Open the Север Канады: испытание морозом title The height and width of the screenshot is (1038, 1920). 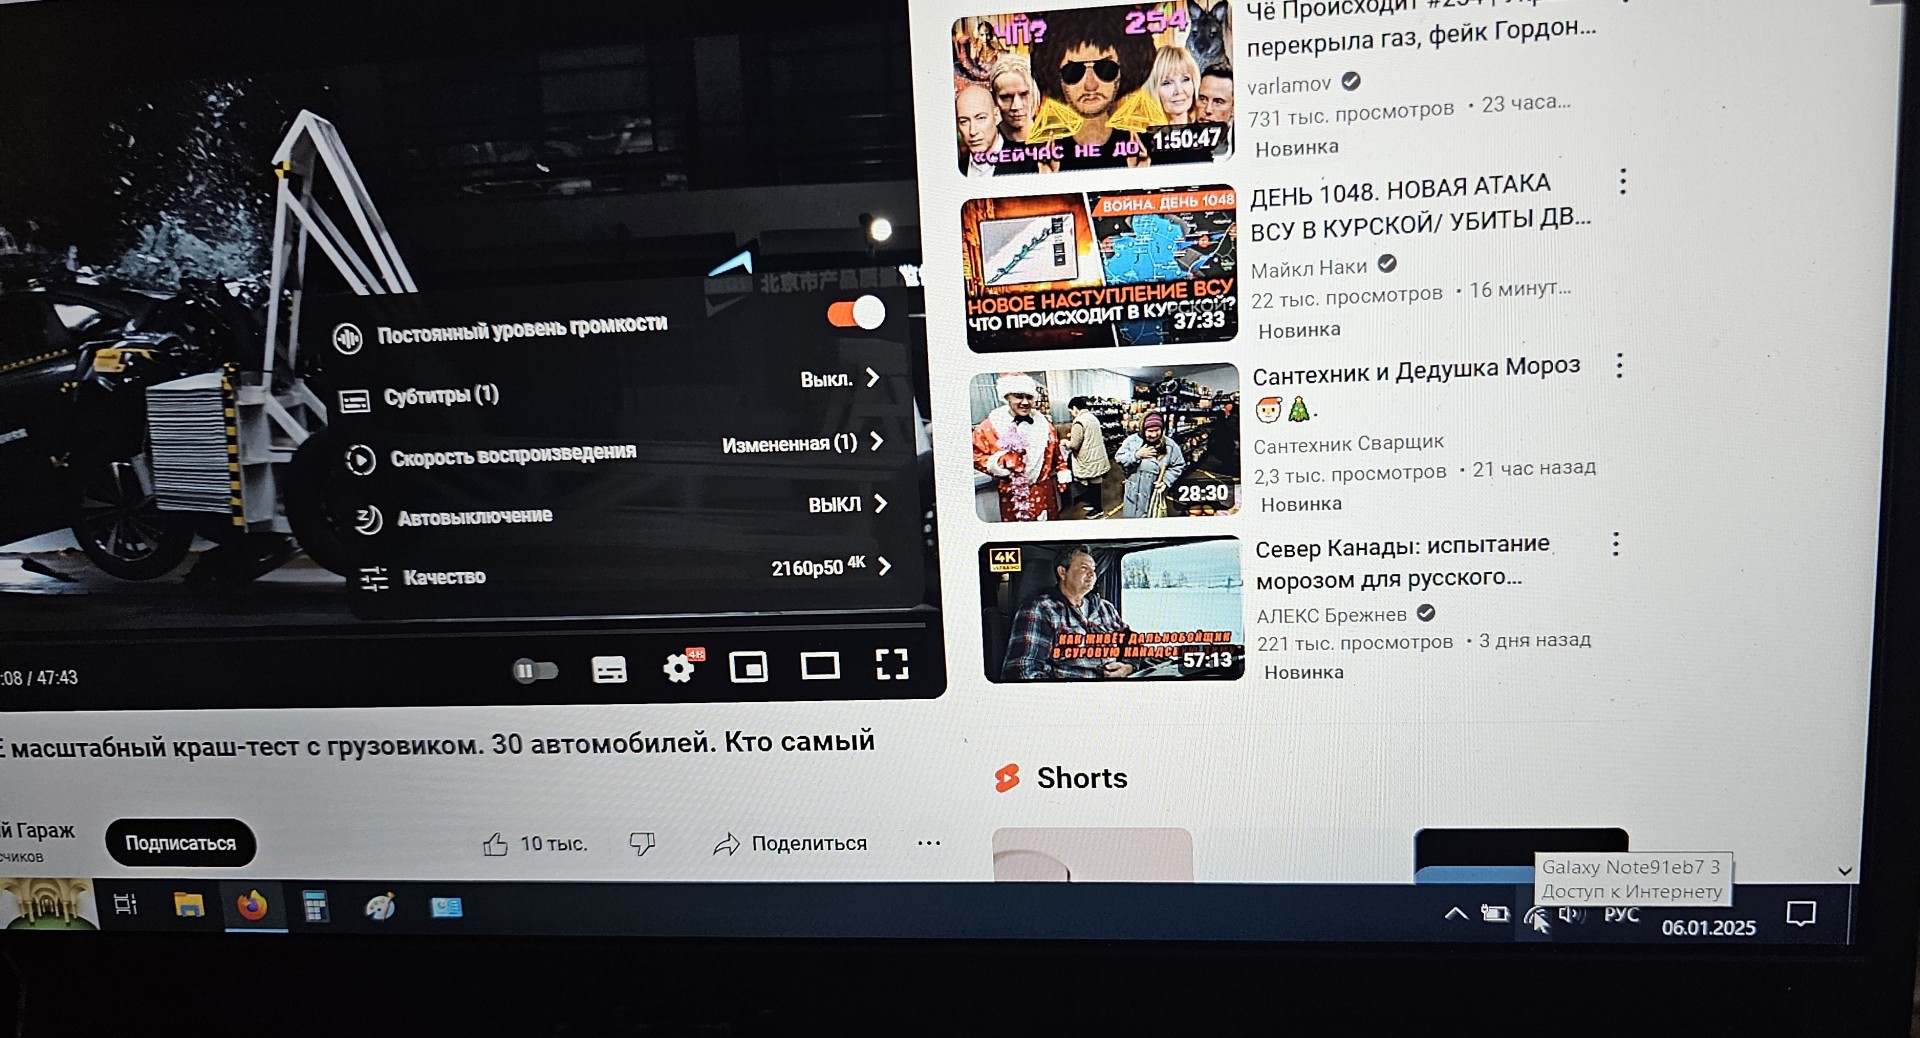[1403, 563]
